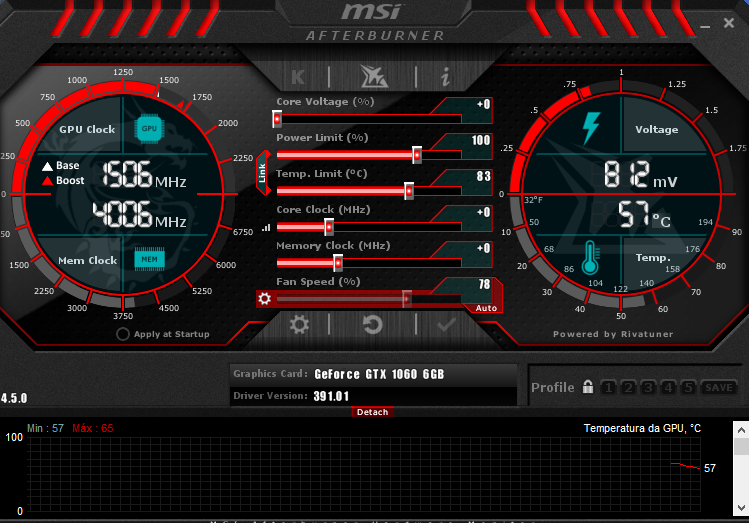
Task: Minimize the Afterburner window
Action: (x=705, y=27)
